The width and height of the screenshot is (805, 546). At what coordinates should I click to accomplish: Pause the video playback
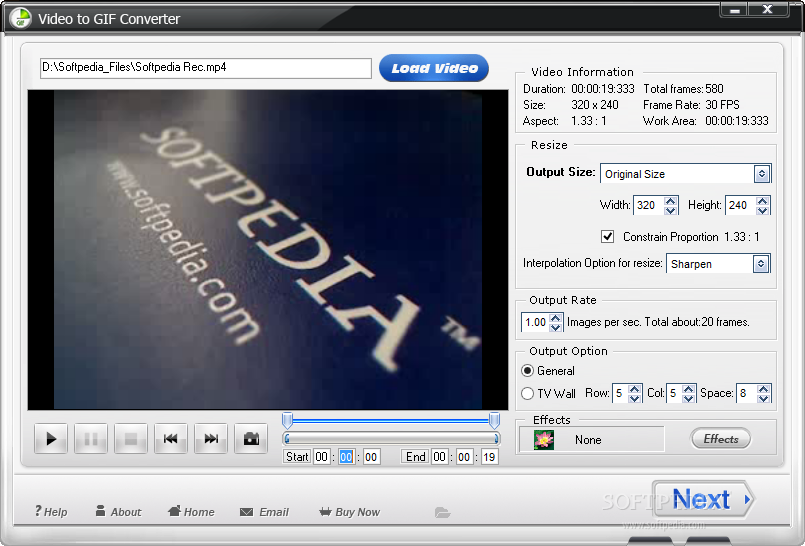coord(91,439)
